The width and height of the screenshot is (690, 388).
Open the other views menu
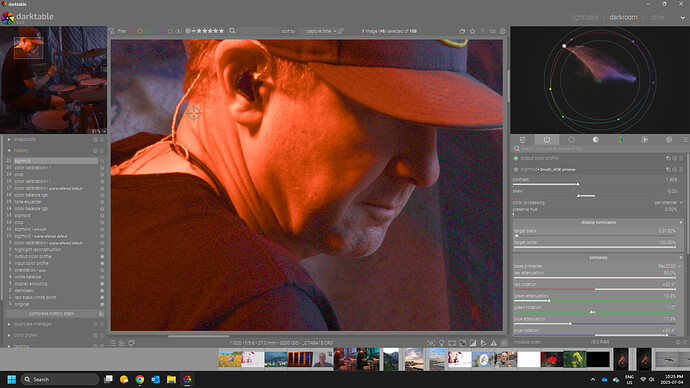click(x=657, y=17)
